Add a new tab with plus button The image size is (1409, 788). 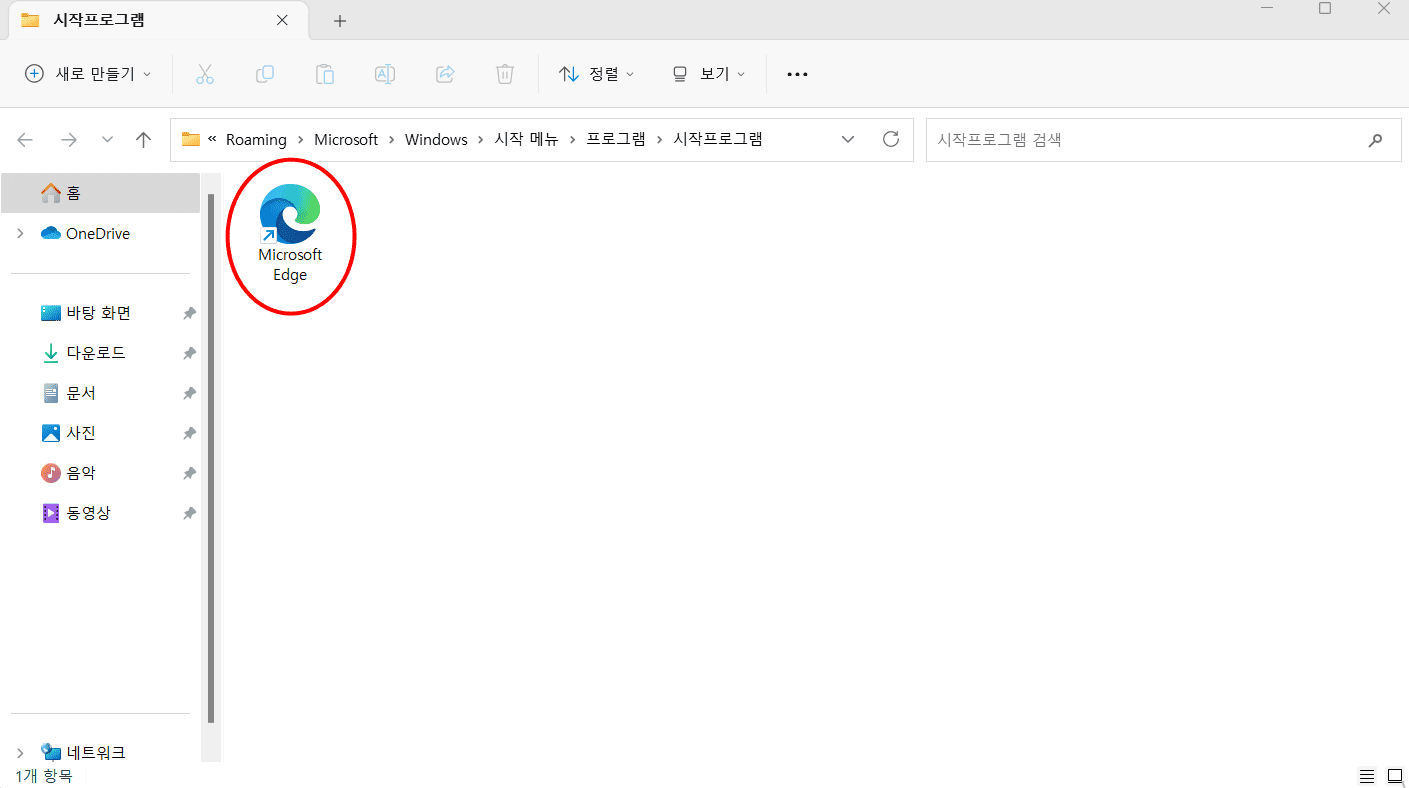340,20
